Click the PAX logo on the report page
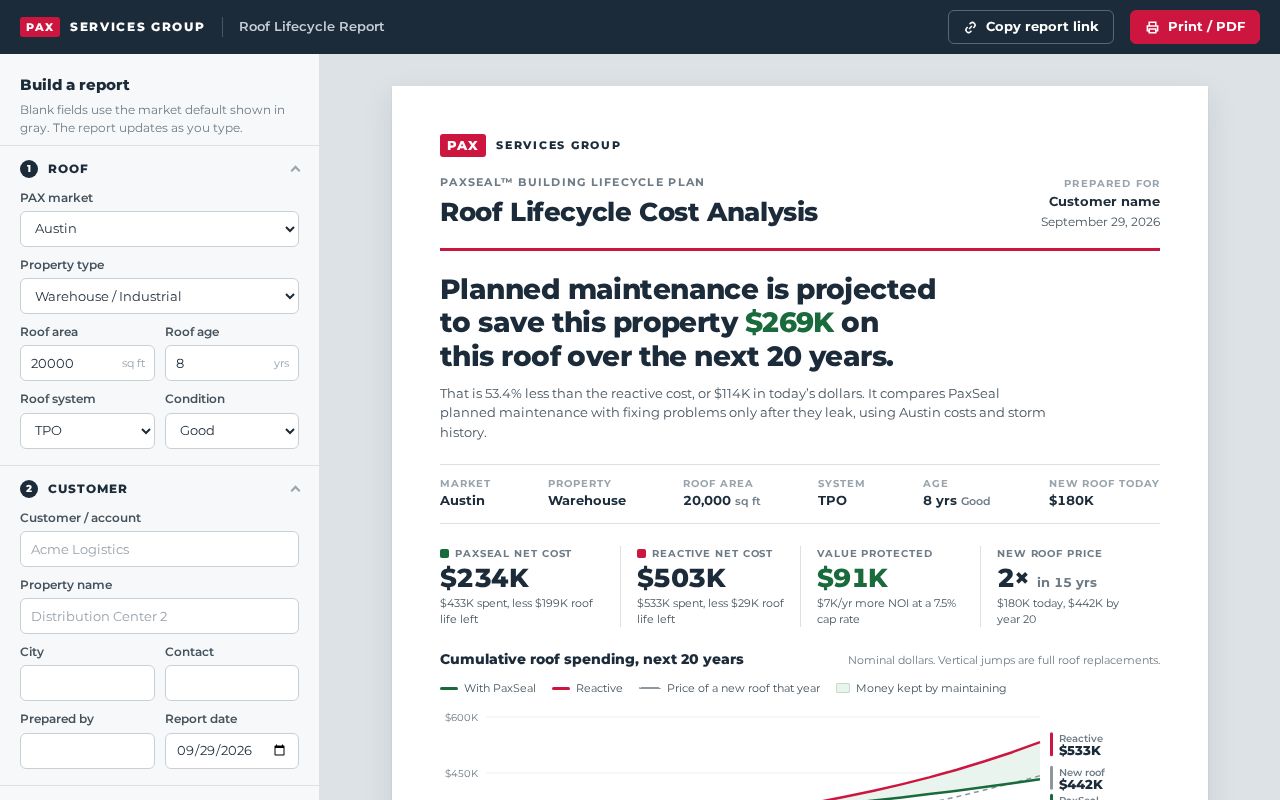The width and height of the screenshot is (1280, 800). coord(463,146)
